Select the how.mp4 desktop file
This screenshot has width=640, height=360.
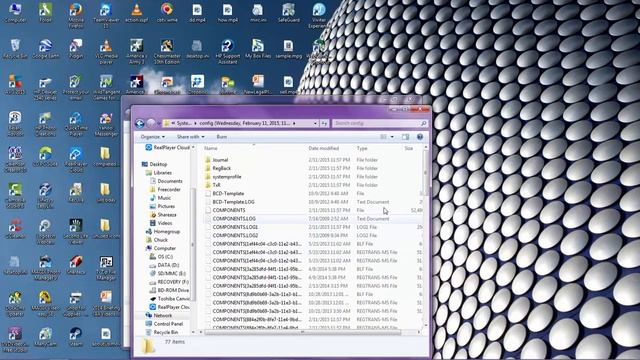[x=227, y=12]
